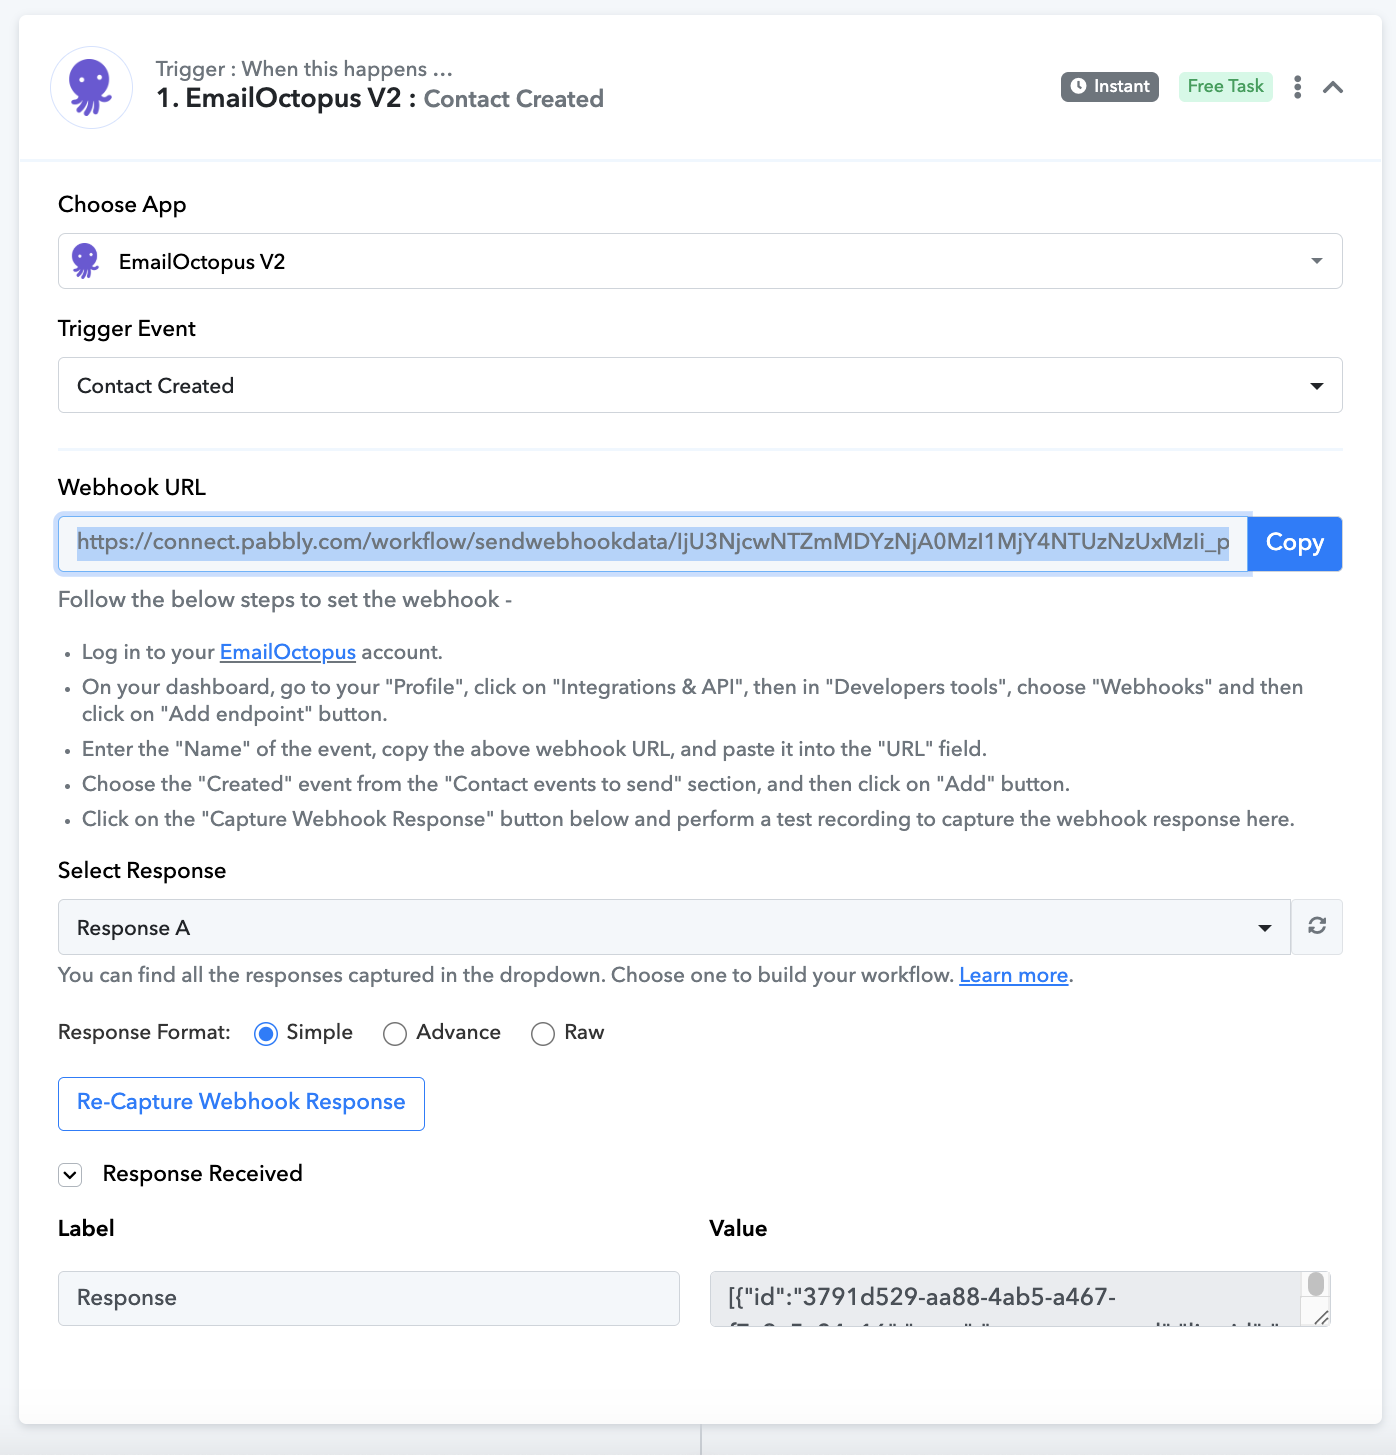
Task: Click the EmailOctopus logo in the trigger header
Action: pos(91,87)
